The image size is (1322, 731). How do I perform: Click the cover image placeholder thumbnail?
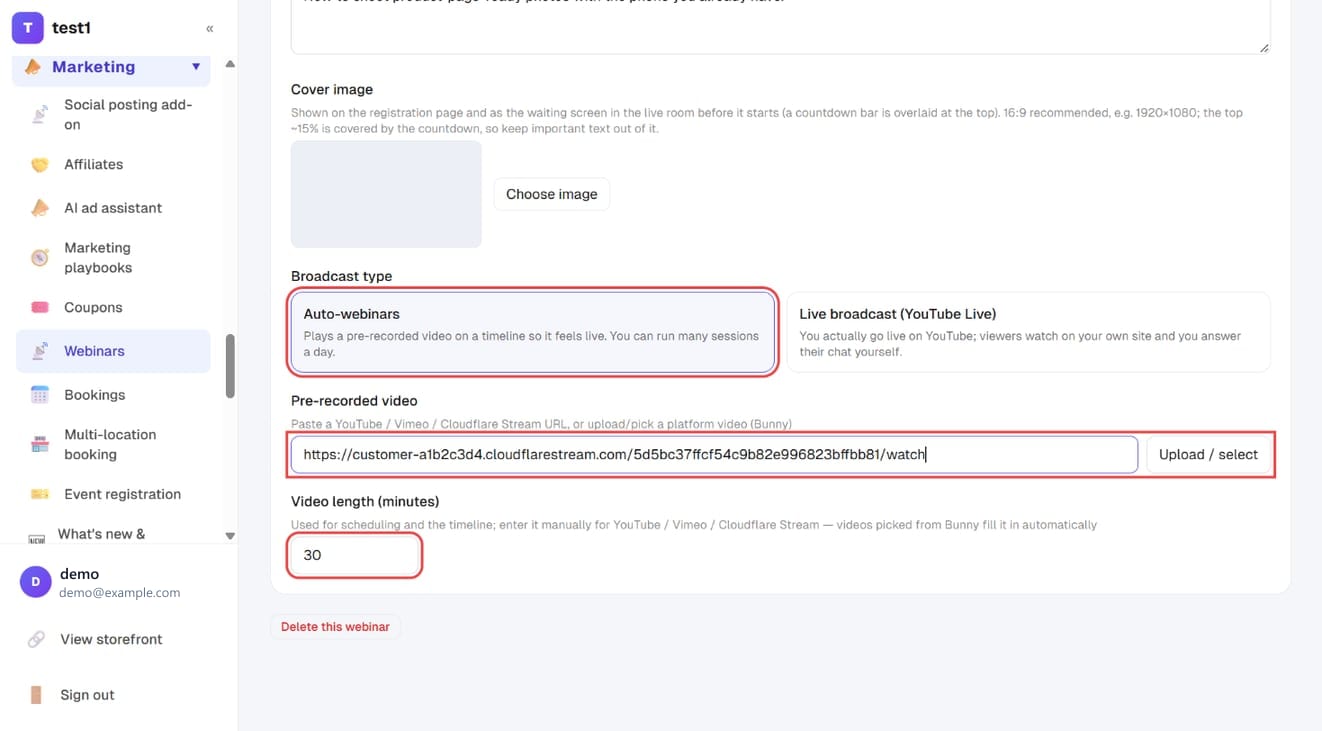(x=386, y=194)
